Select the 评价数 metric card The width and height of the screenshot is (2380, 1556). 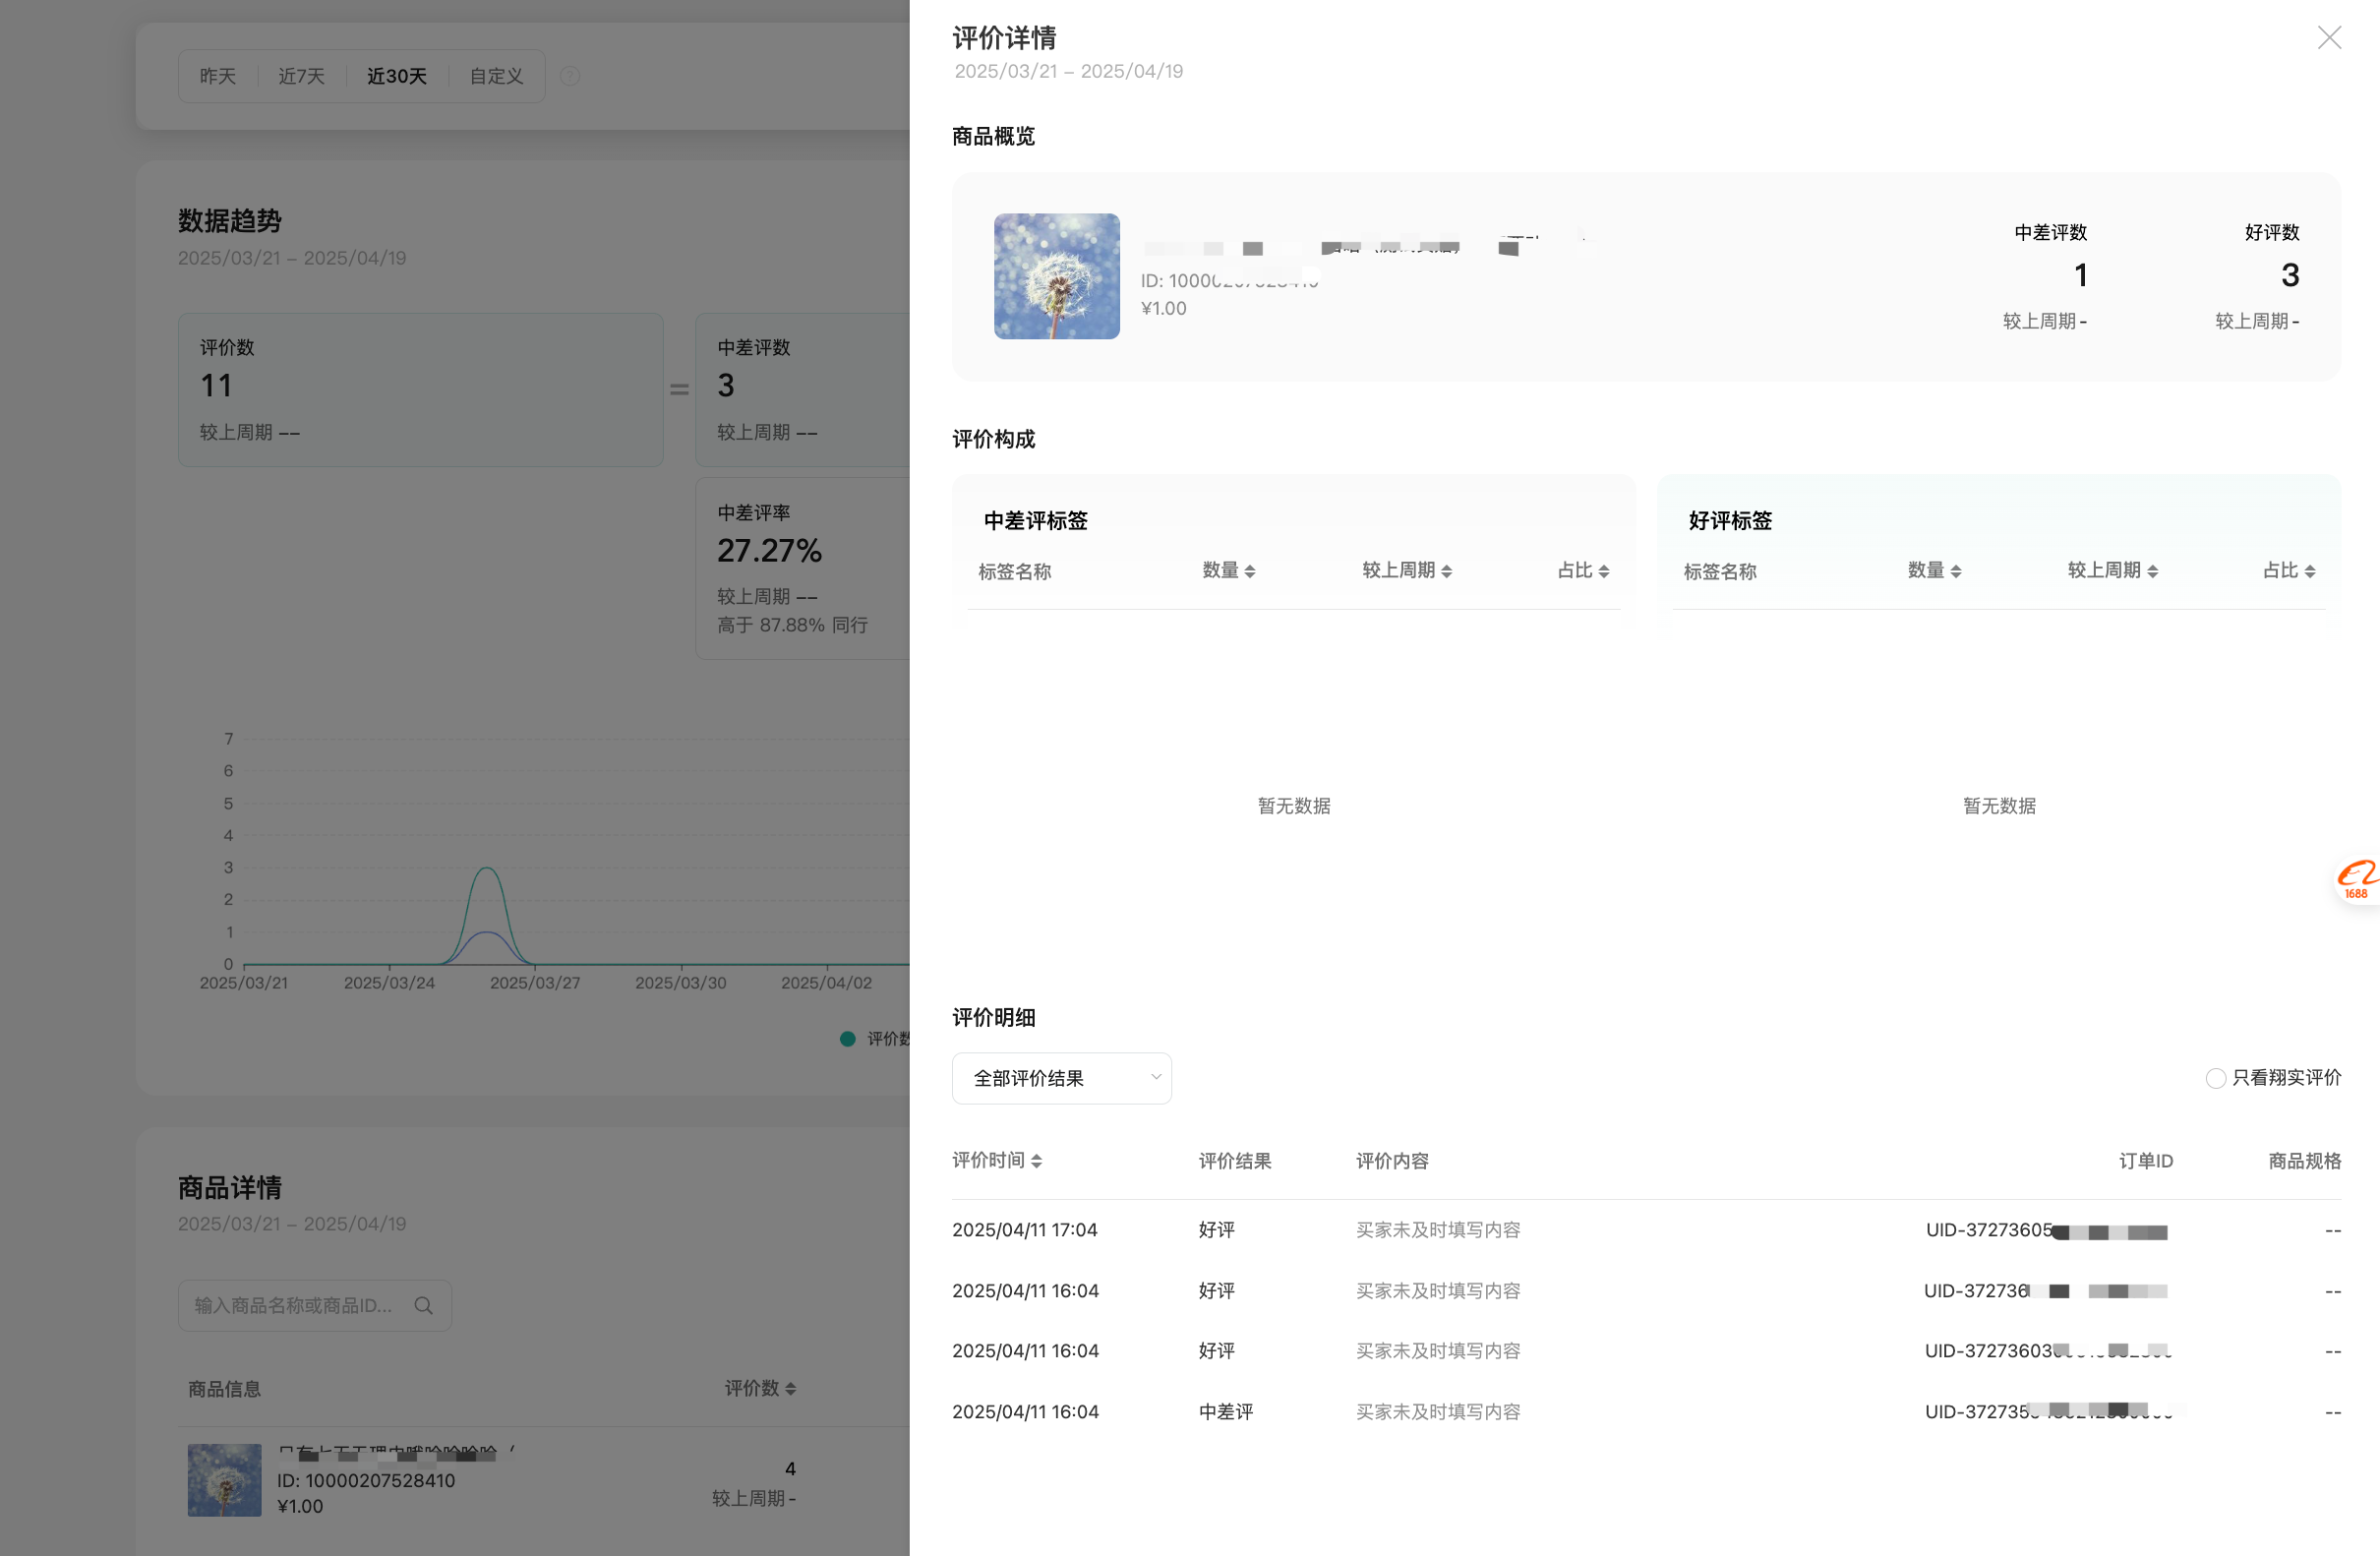(x=420, y=390)
